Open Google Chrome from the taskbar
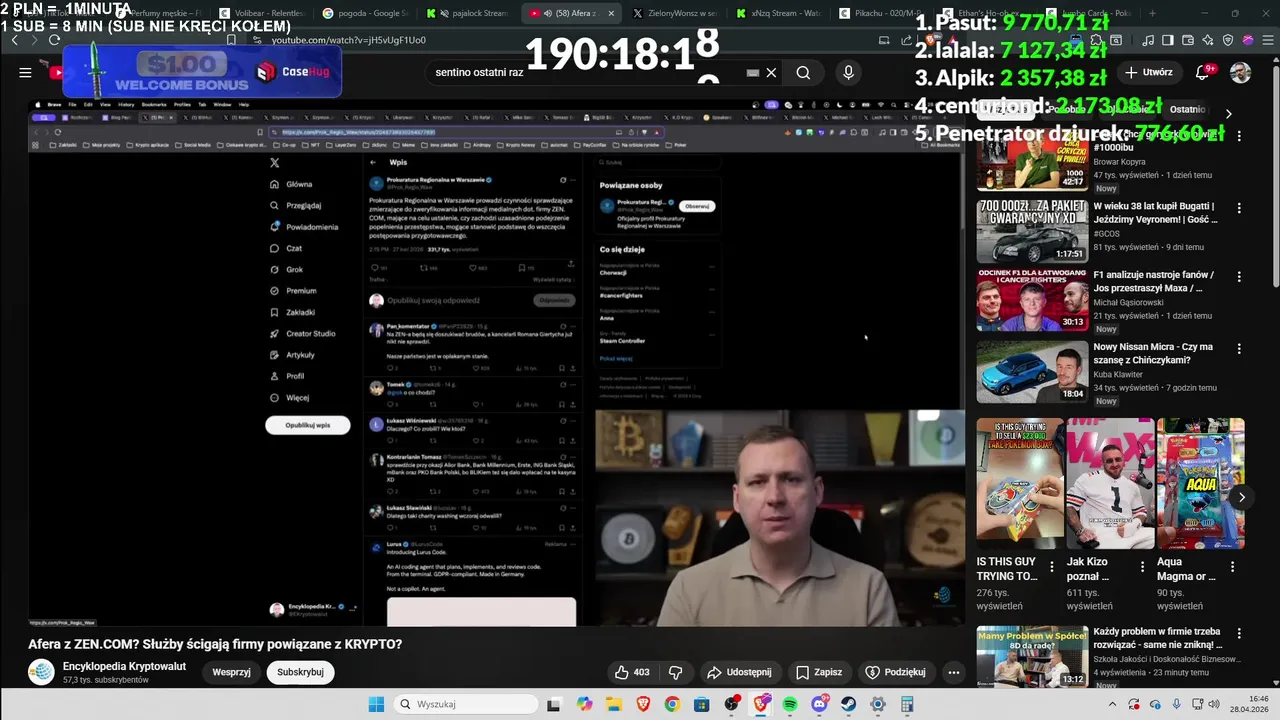1280x720 pixels. click(672, 704)
